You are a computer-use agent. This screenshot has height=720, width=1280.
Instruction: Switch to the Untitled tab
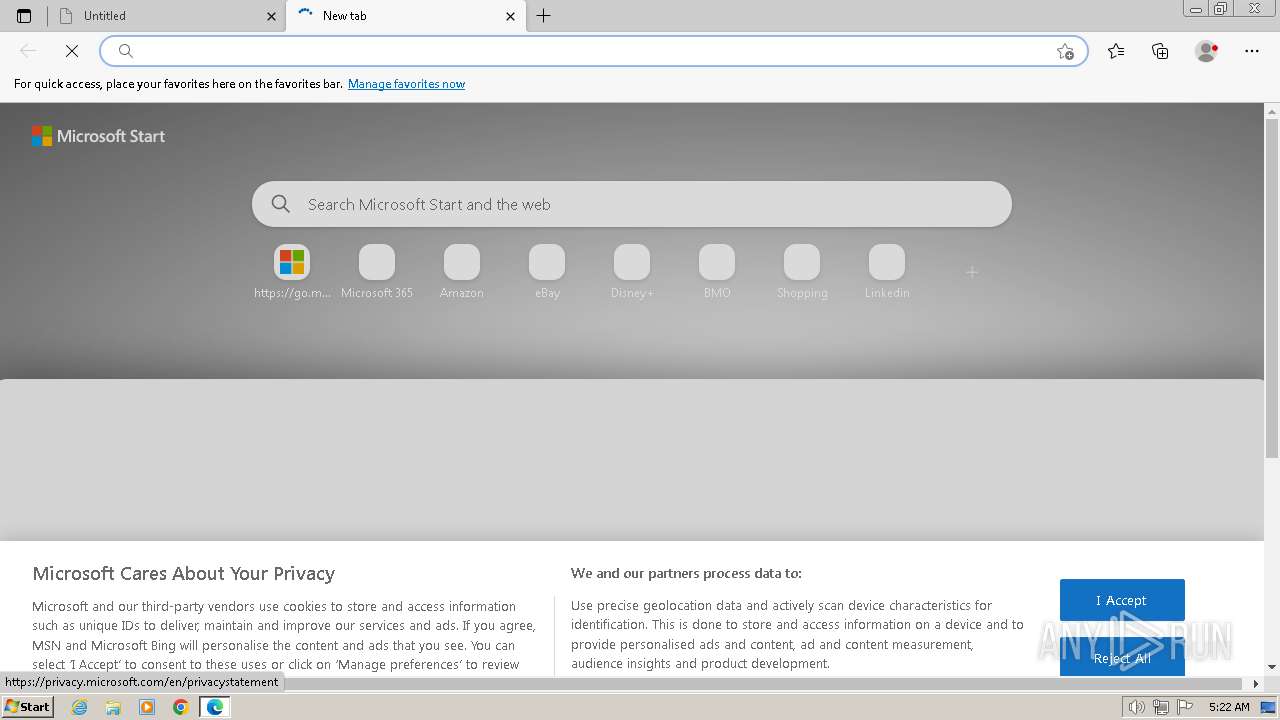pyautogui.click(x=167, y=16)
